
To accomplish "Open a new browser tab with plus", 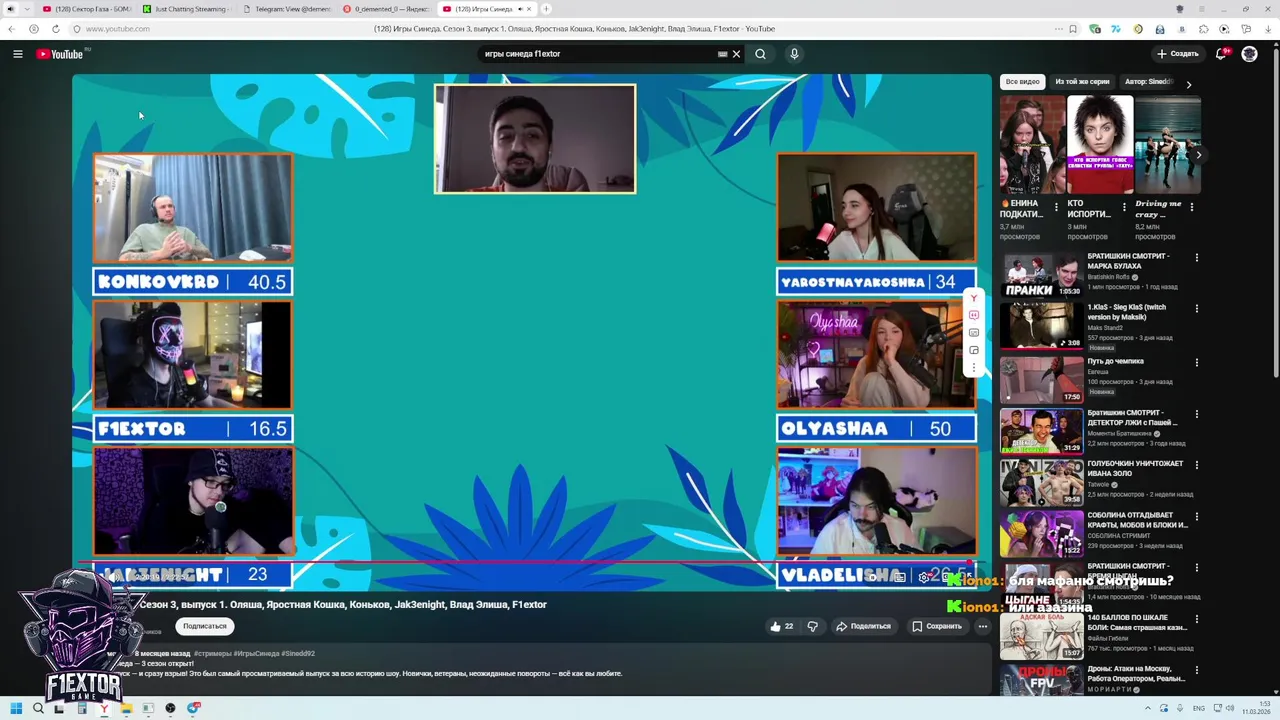I will (546, 9).
